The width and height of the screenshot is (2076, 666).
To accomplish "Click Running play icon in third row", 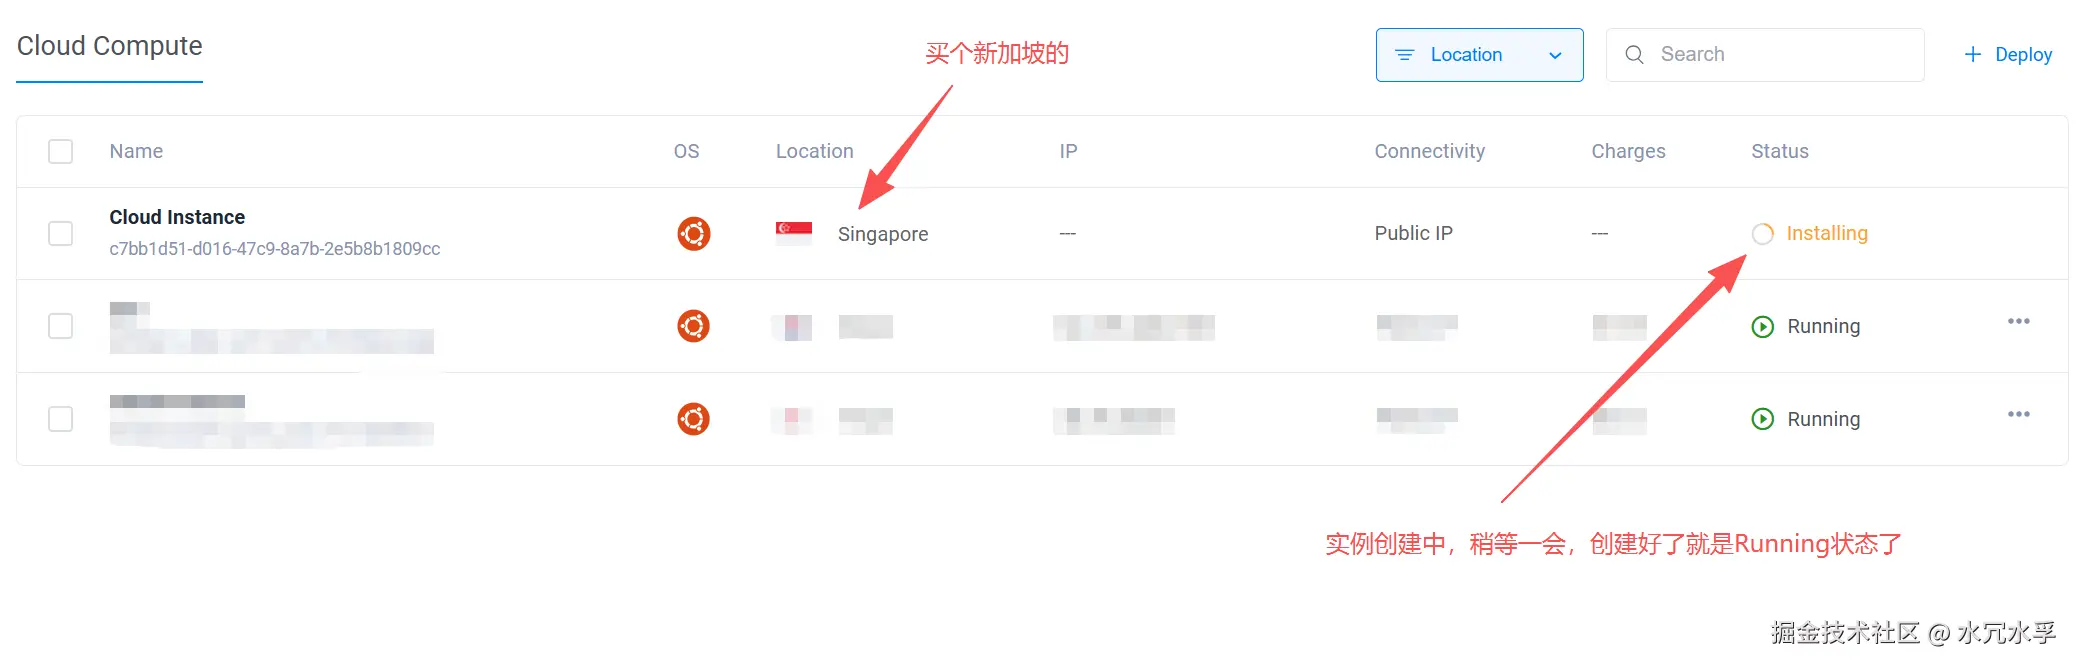I will (x=1762, y=419).
